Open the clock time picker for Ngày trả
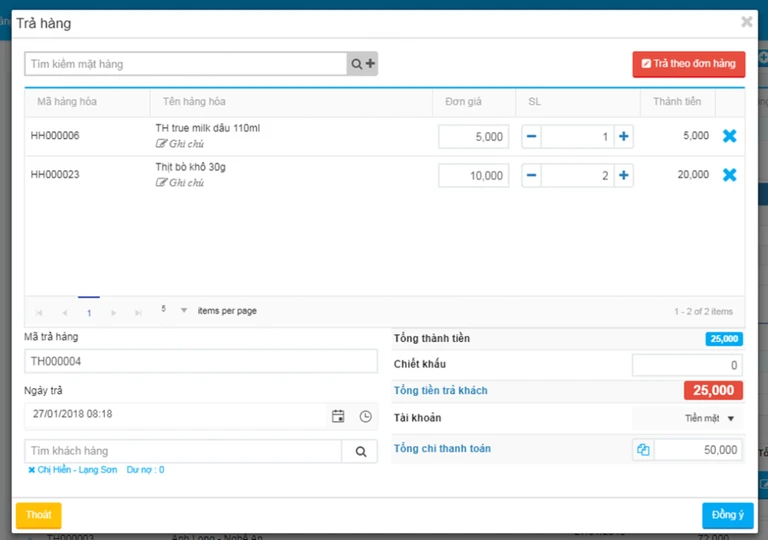Viewport: 768px width, 540px height. point(365,417)
